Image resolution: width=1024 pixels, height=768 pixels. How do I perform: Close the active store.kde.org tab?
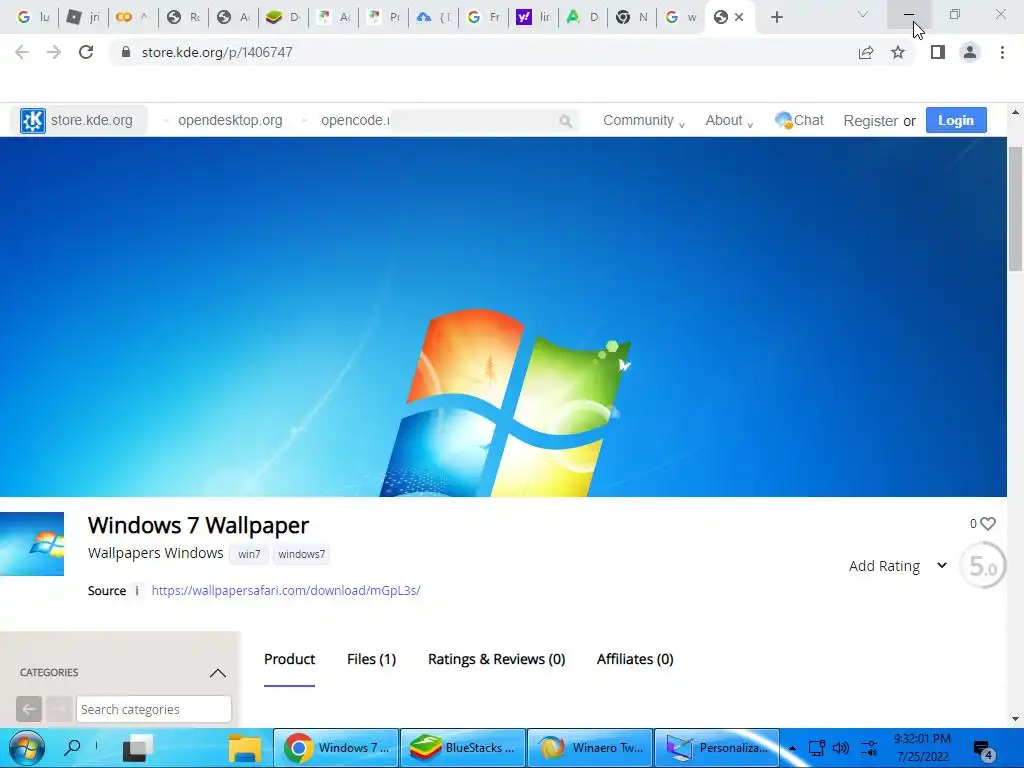pos(739,17)
